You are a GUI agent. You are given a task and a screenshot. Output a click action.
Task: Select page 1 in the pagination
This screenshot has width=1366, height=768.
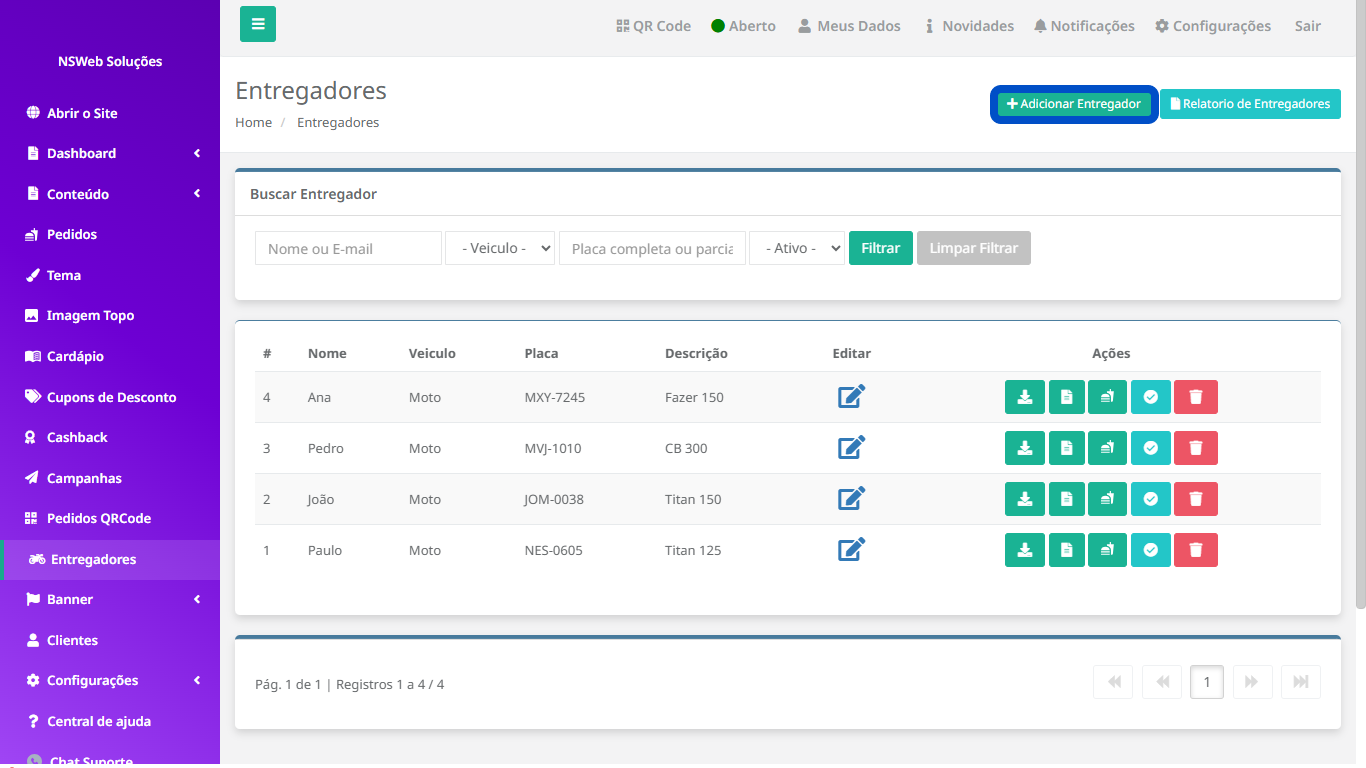[1207, 682]
